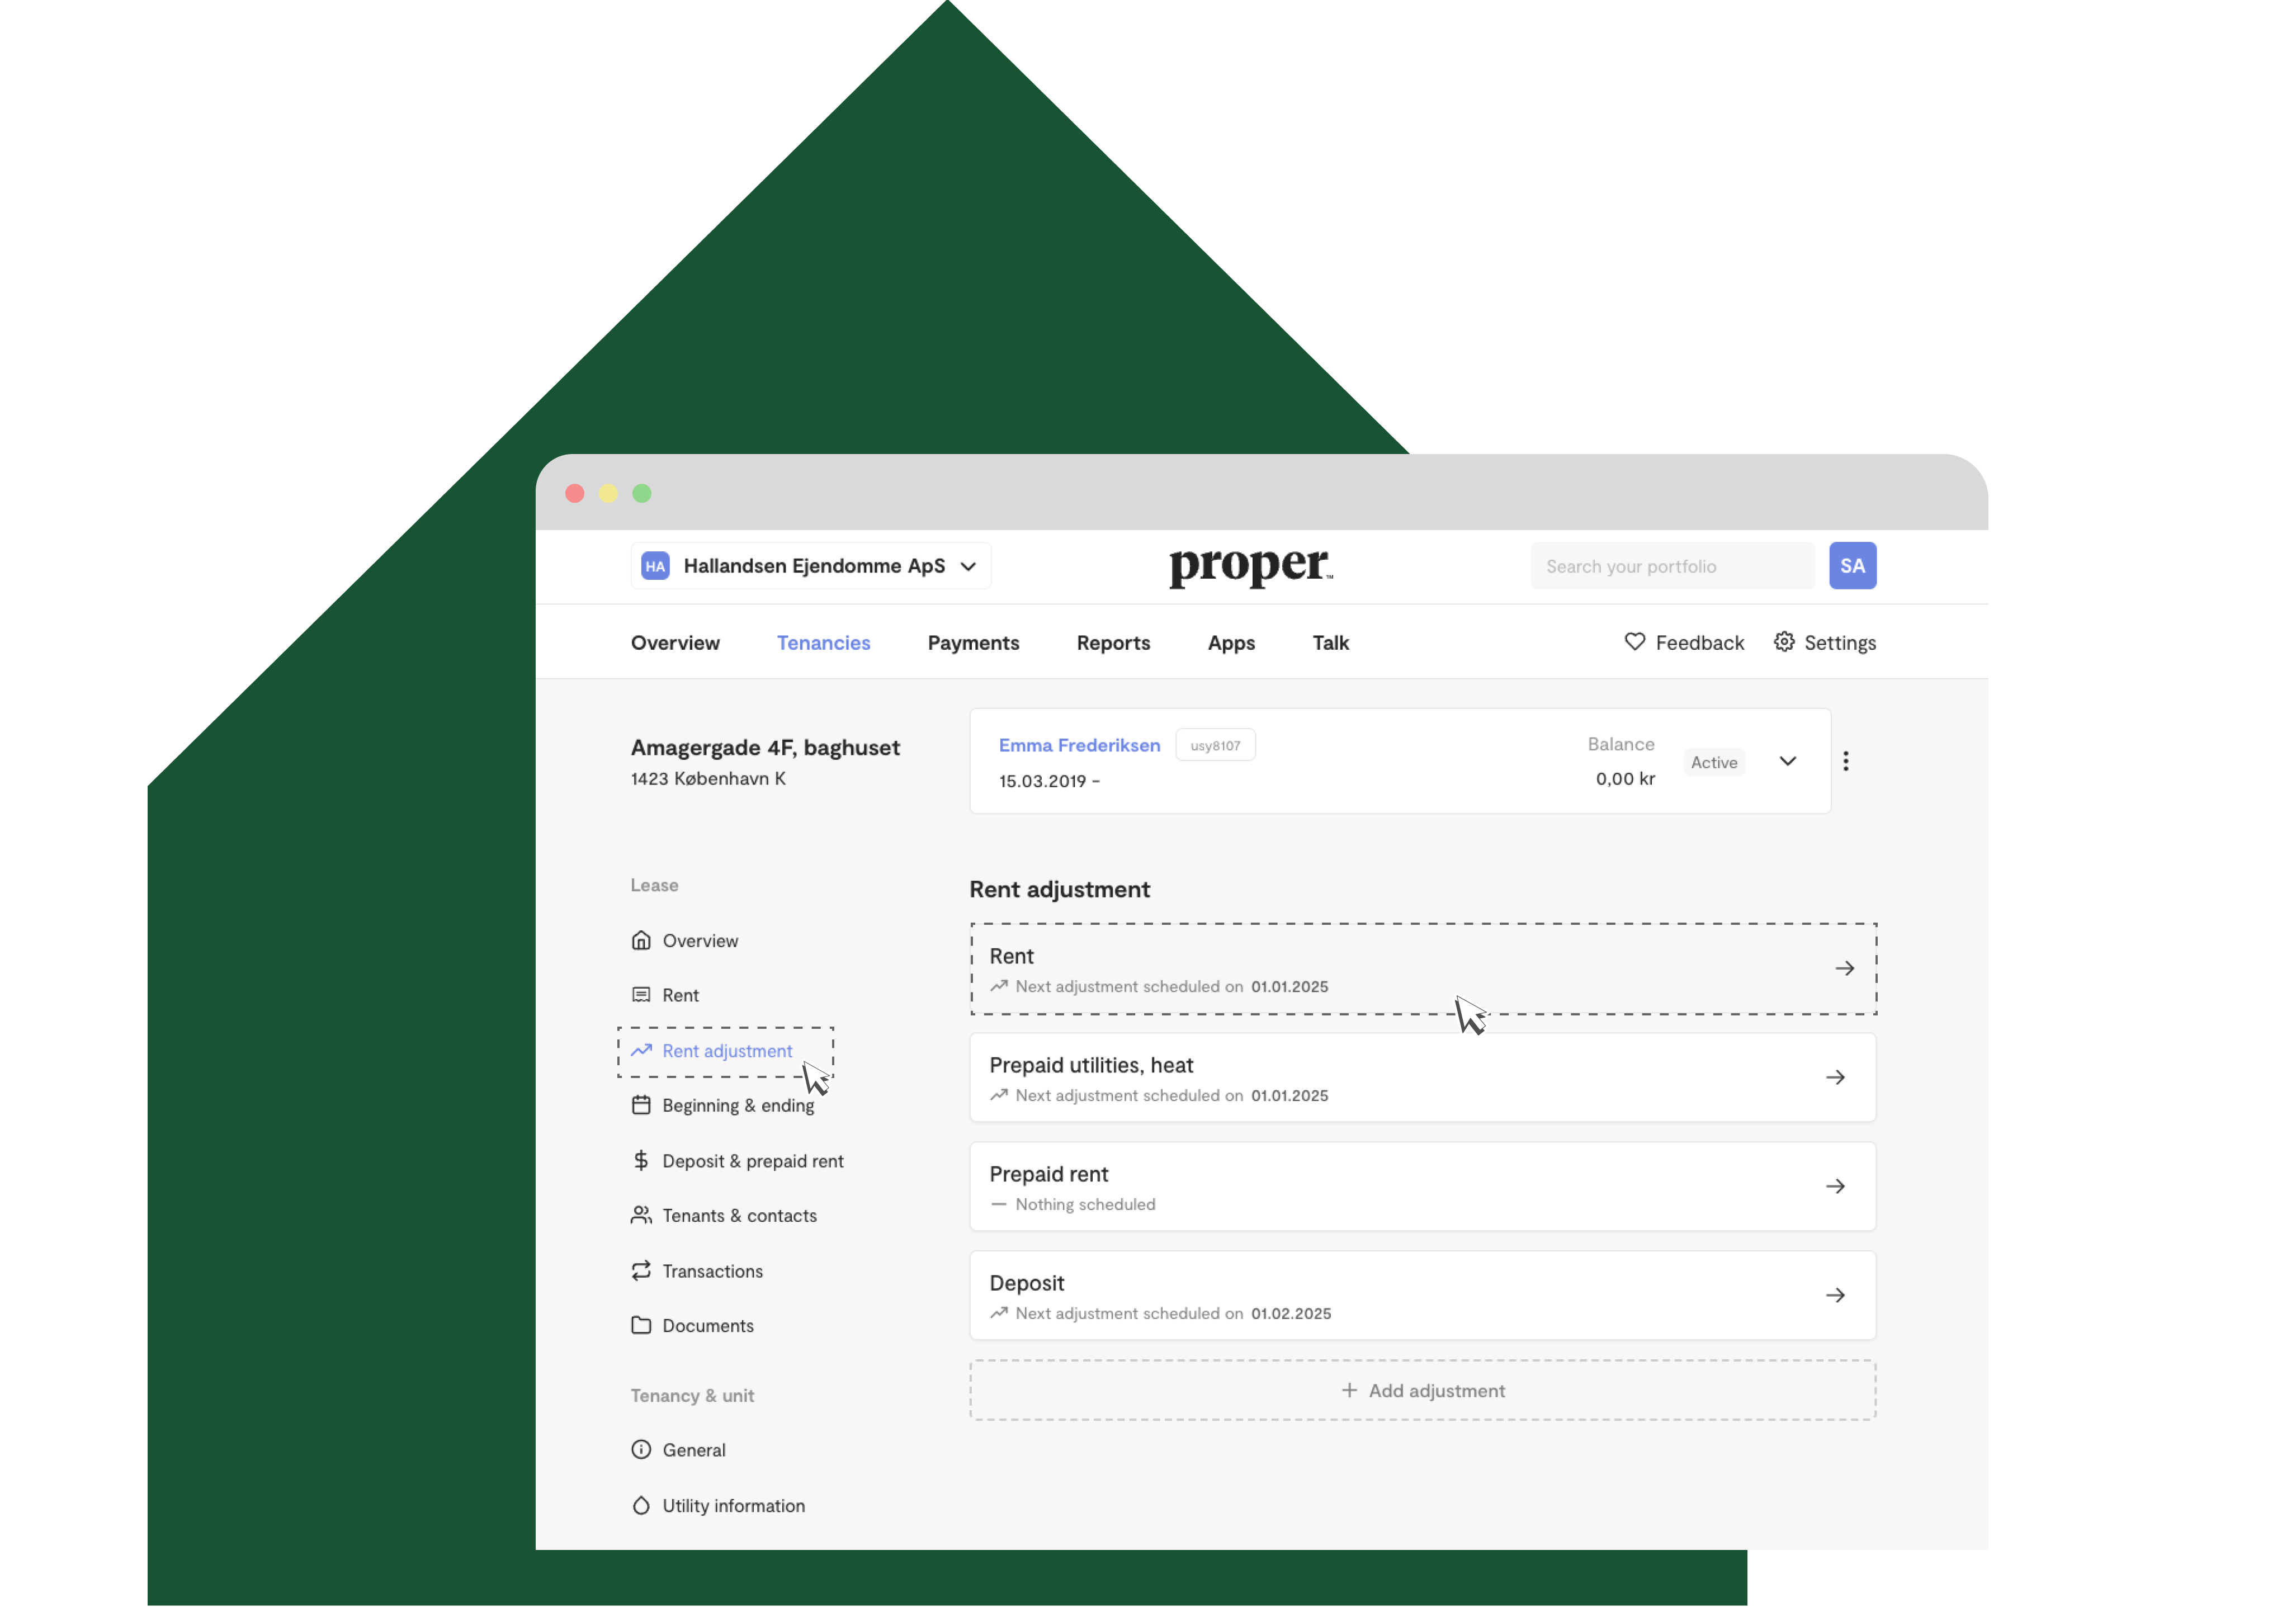Open the Rent adjustment card
Screen dimensions: 2296x1607
click(x=1423, y=969)
